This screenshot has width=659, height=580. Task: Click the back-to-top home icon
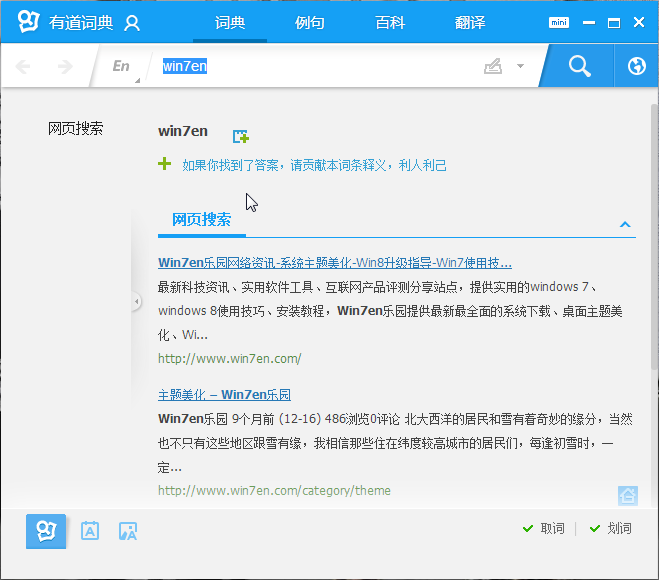[628, 496]
